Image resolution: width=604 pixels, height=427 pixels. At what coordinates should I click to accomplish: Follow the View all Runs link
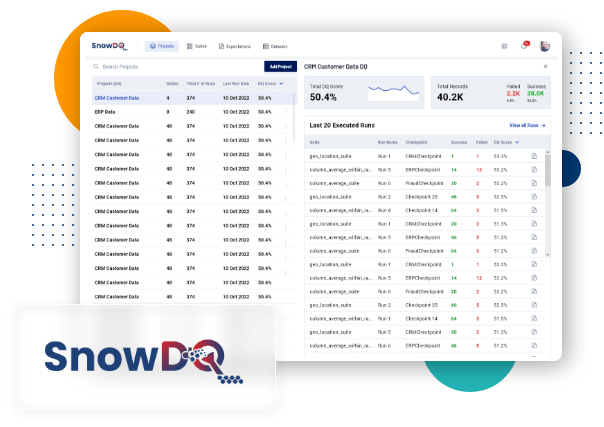527,126
